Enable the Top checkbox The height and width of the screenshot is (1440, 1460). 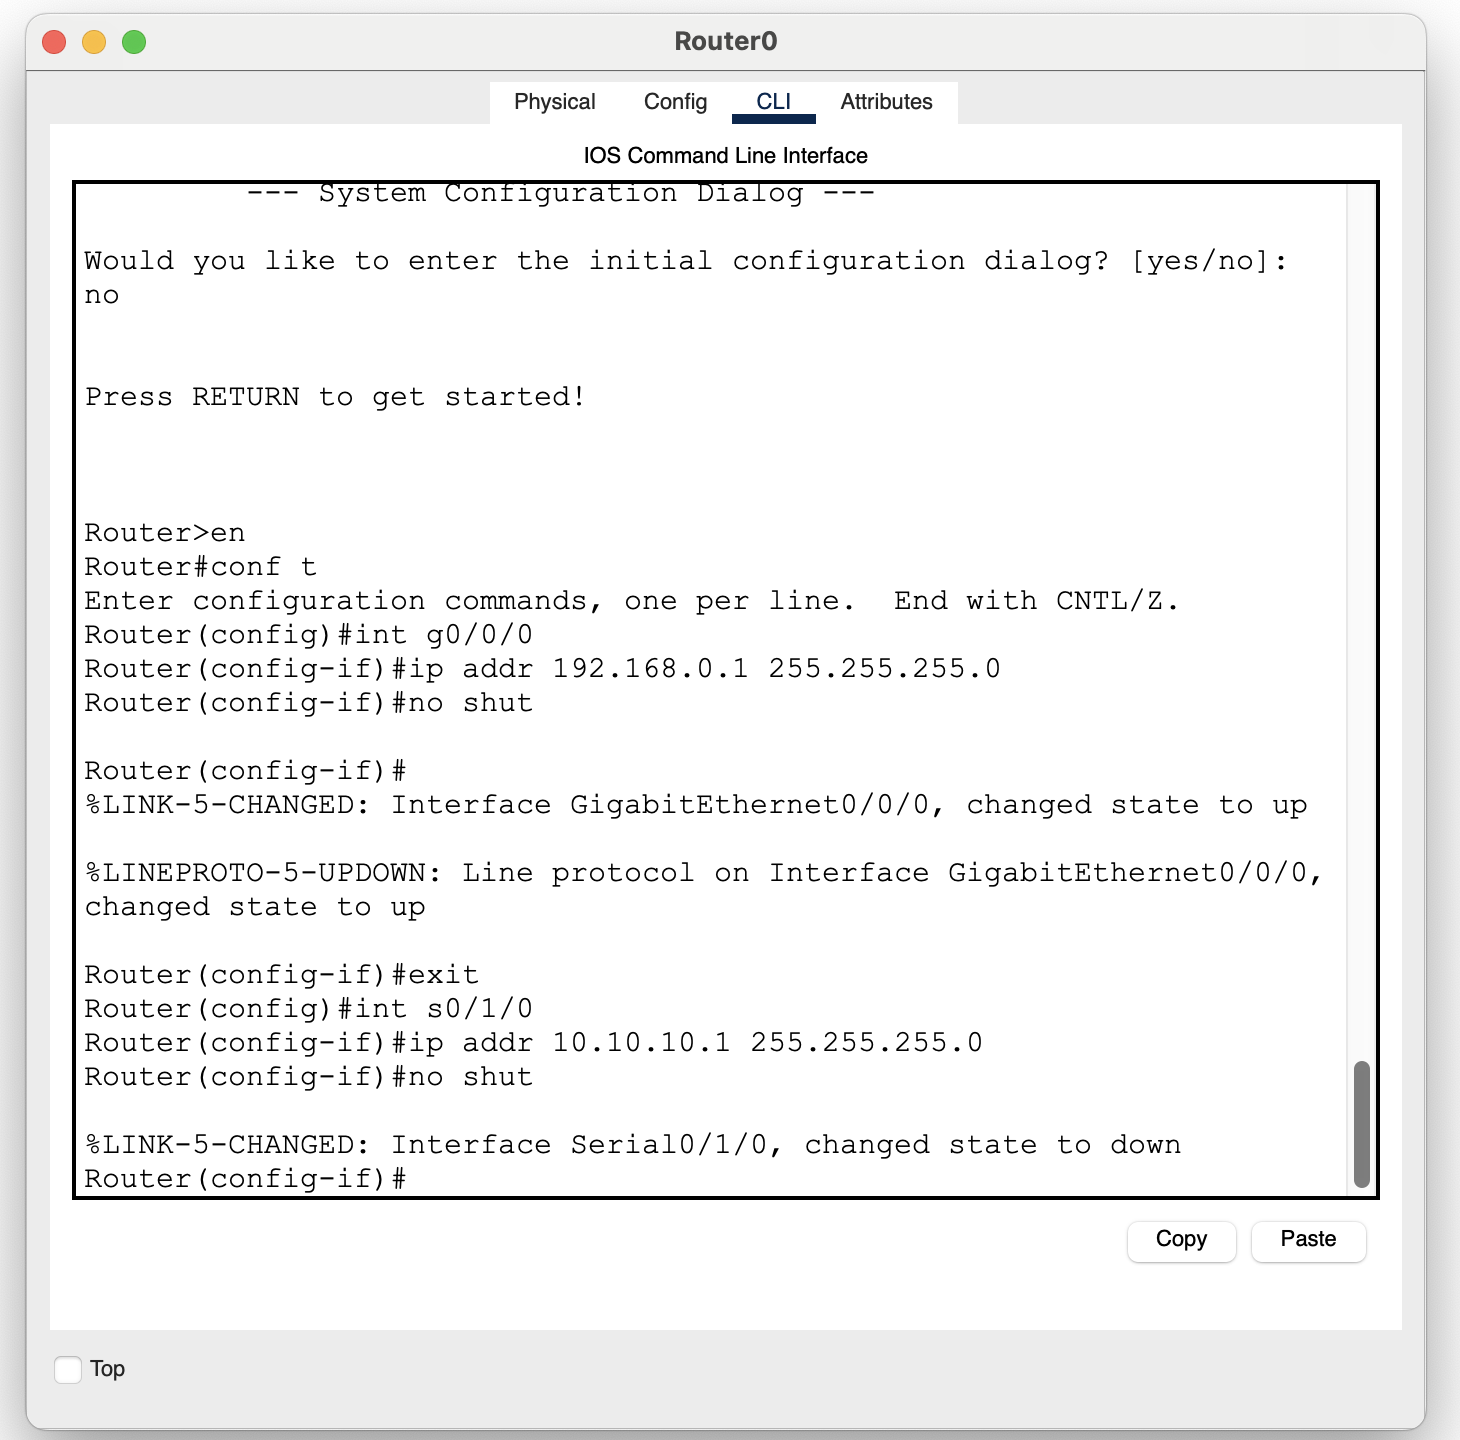[68, 1369]
